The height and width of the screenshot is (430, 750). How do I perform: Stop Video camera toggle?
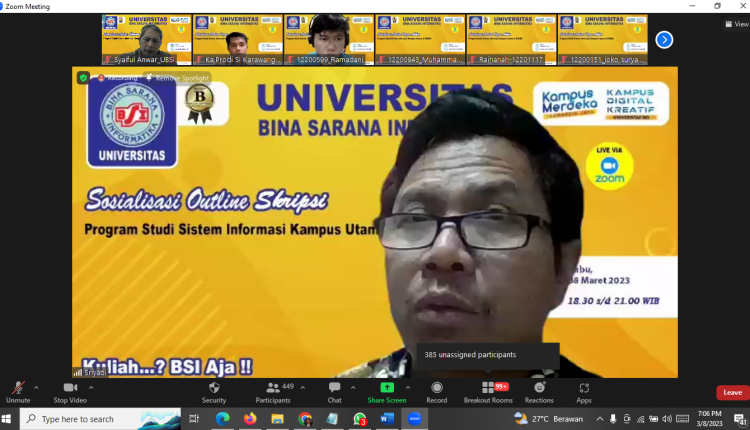pos(70,392)
